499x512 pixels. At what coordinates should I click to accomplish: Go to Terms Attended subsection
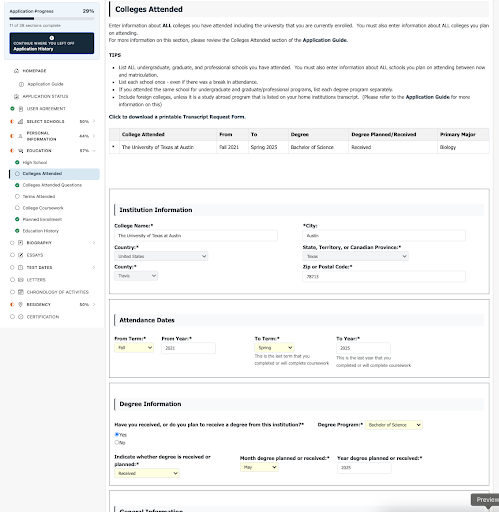pos(39,196)
